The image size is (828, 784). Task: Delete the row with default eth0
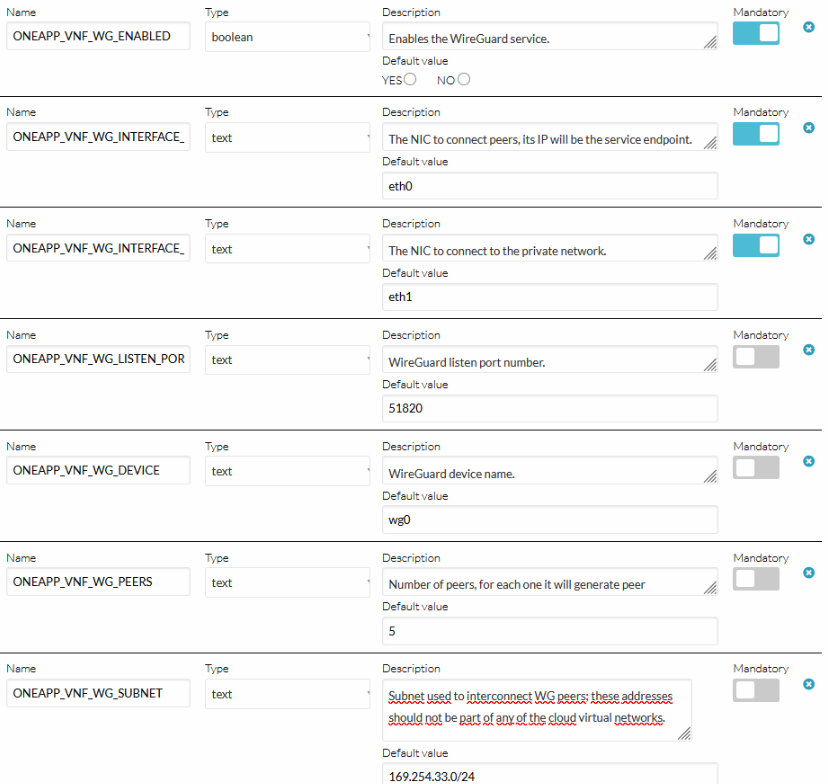click(809, 127)
